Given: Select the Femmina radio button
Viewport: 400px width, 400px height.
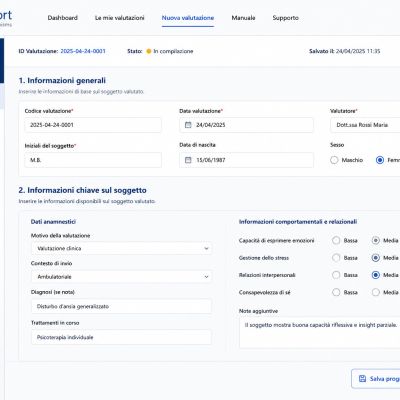Looking at the screenshot, I should pyautogui.click(x=380, y=160).
